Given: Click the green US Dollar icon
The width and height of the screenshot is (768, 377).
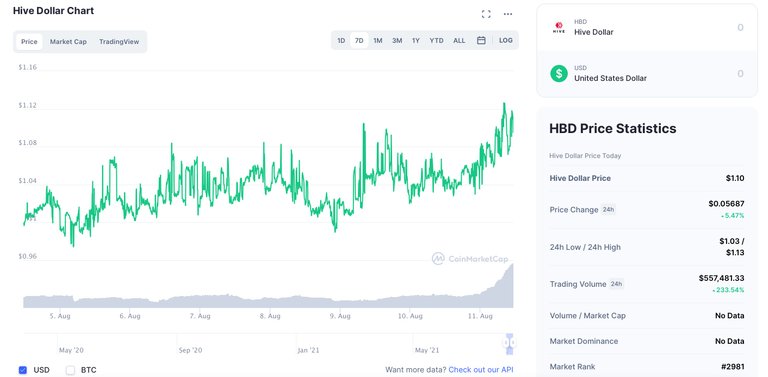Looking at the screenshot, I should [x=559, y=73].
